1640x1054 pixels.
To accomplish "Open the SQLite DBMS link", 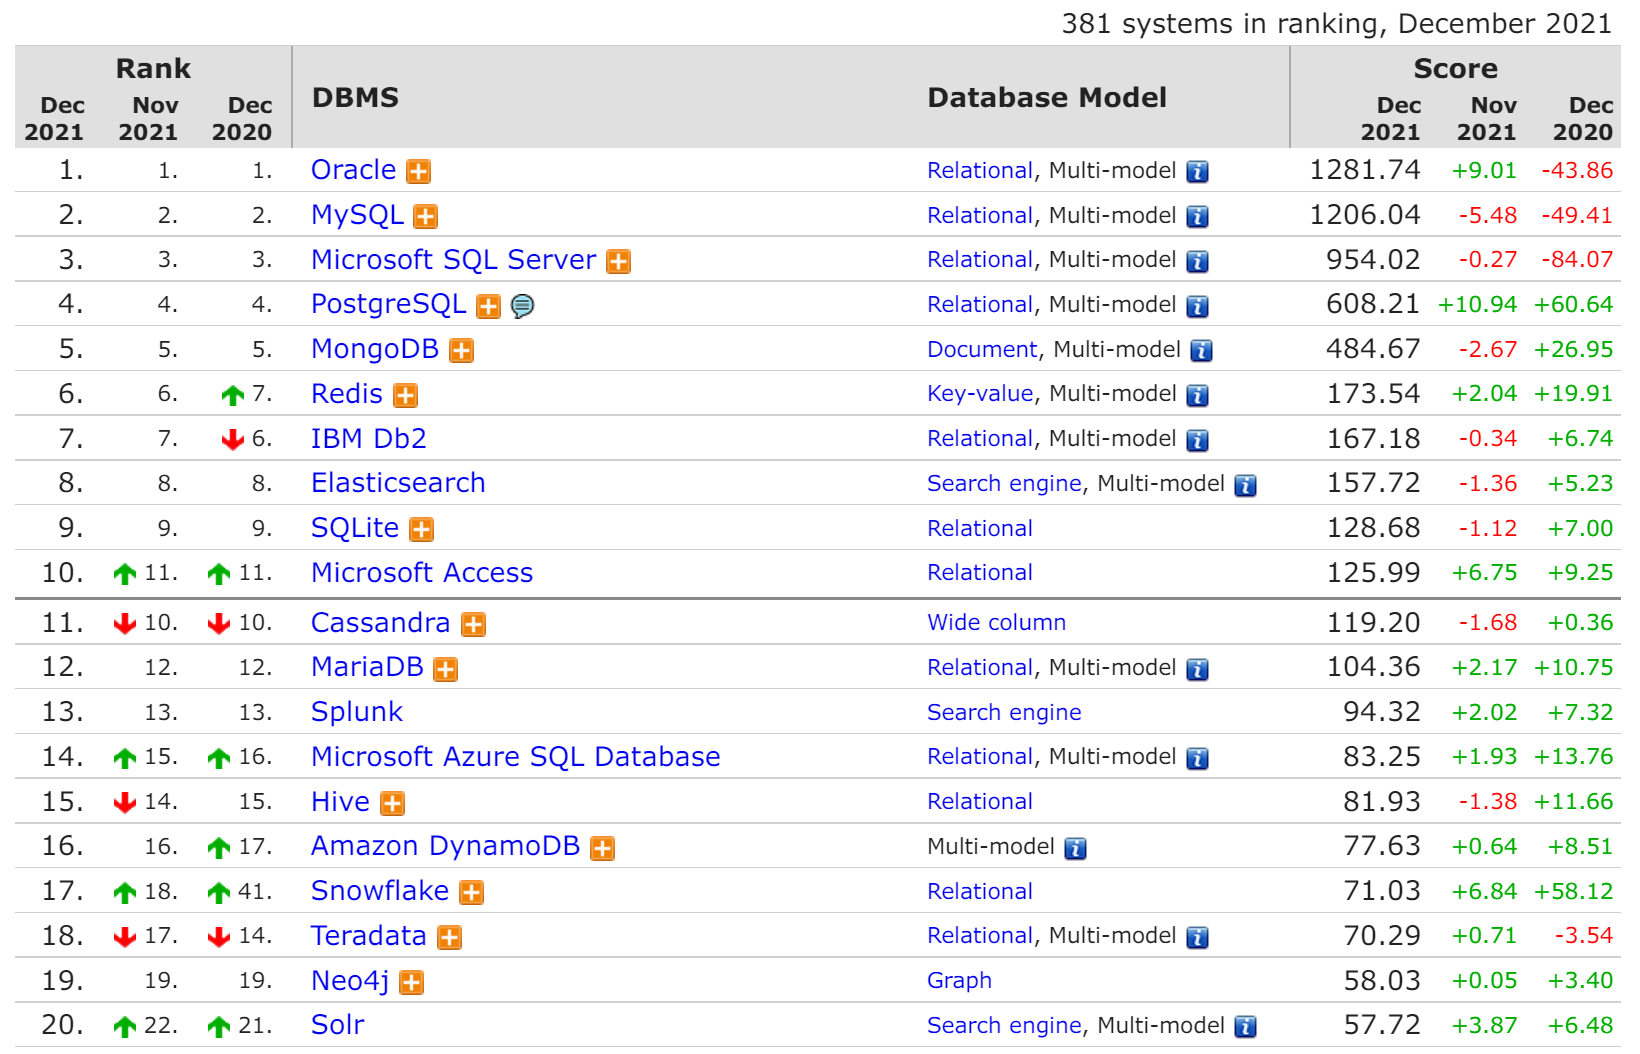I will click(x=355, y=528).
